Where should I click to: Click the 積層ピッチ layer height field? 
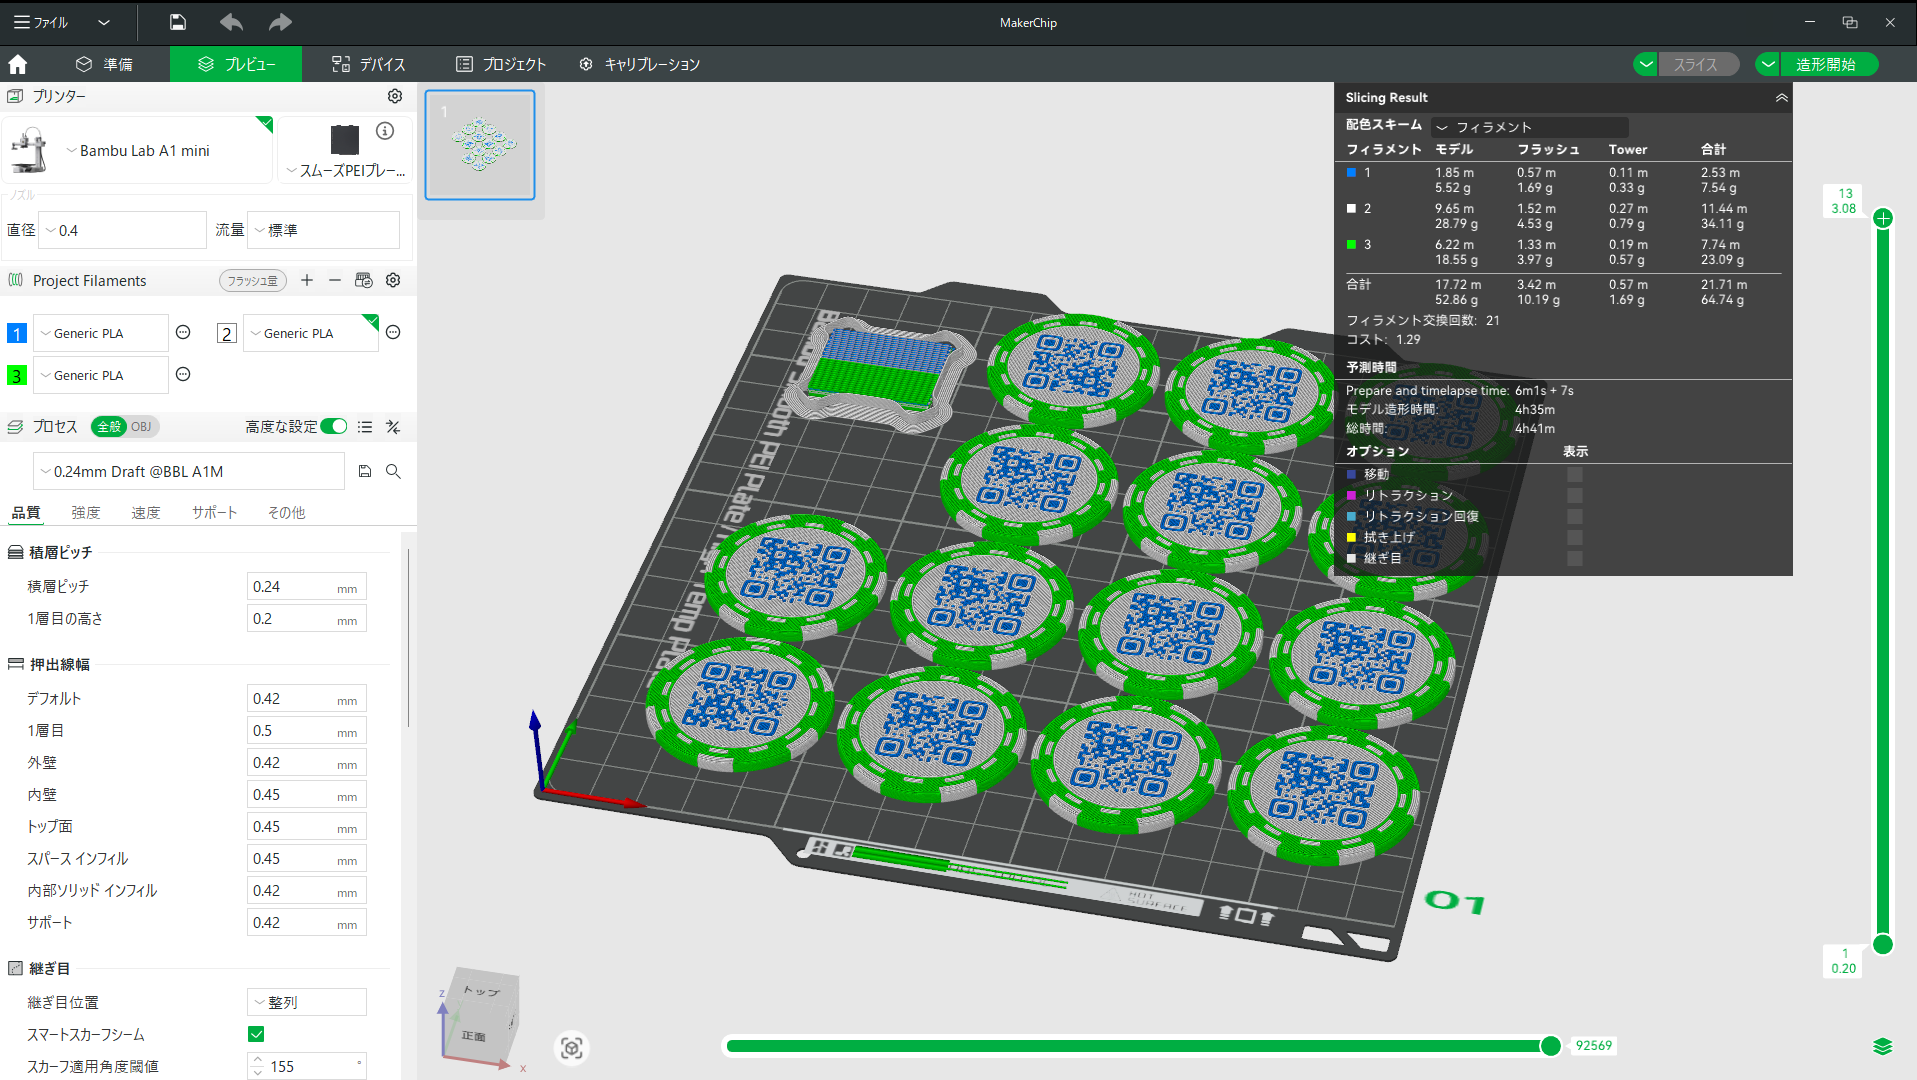[x=307, y=587]
